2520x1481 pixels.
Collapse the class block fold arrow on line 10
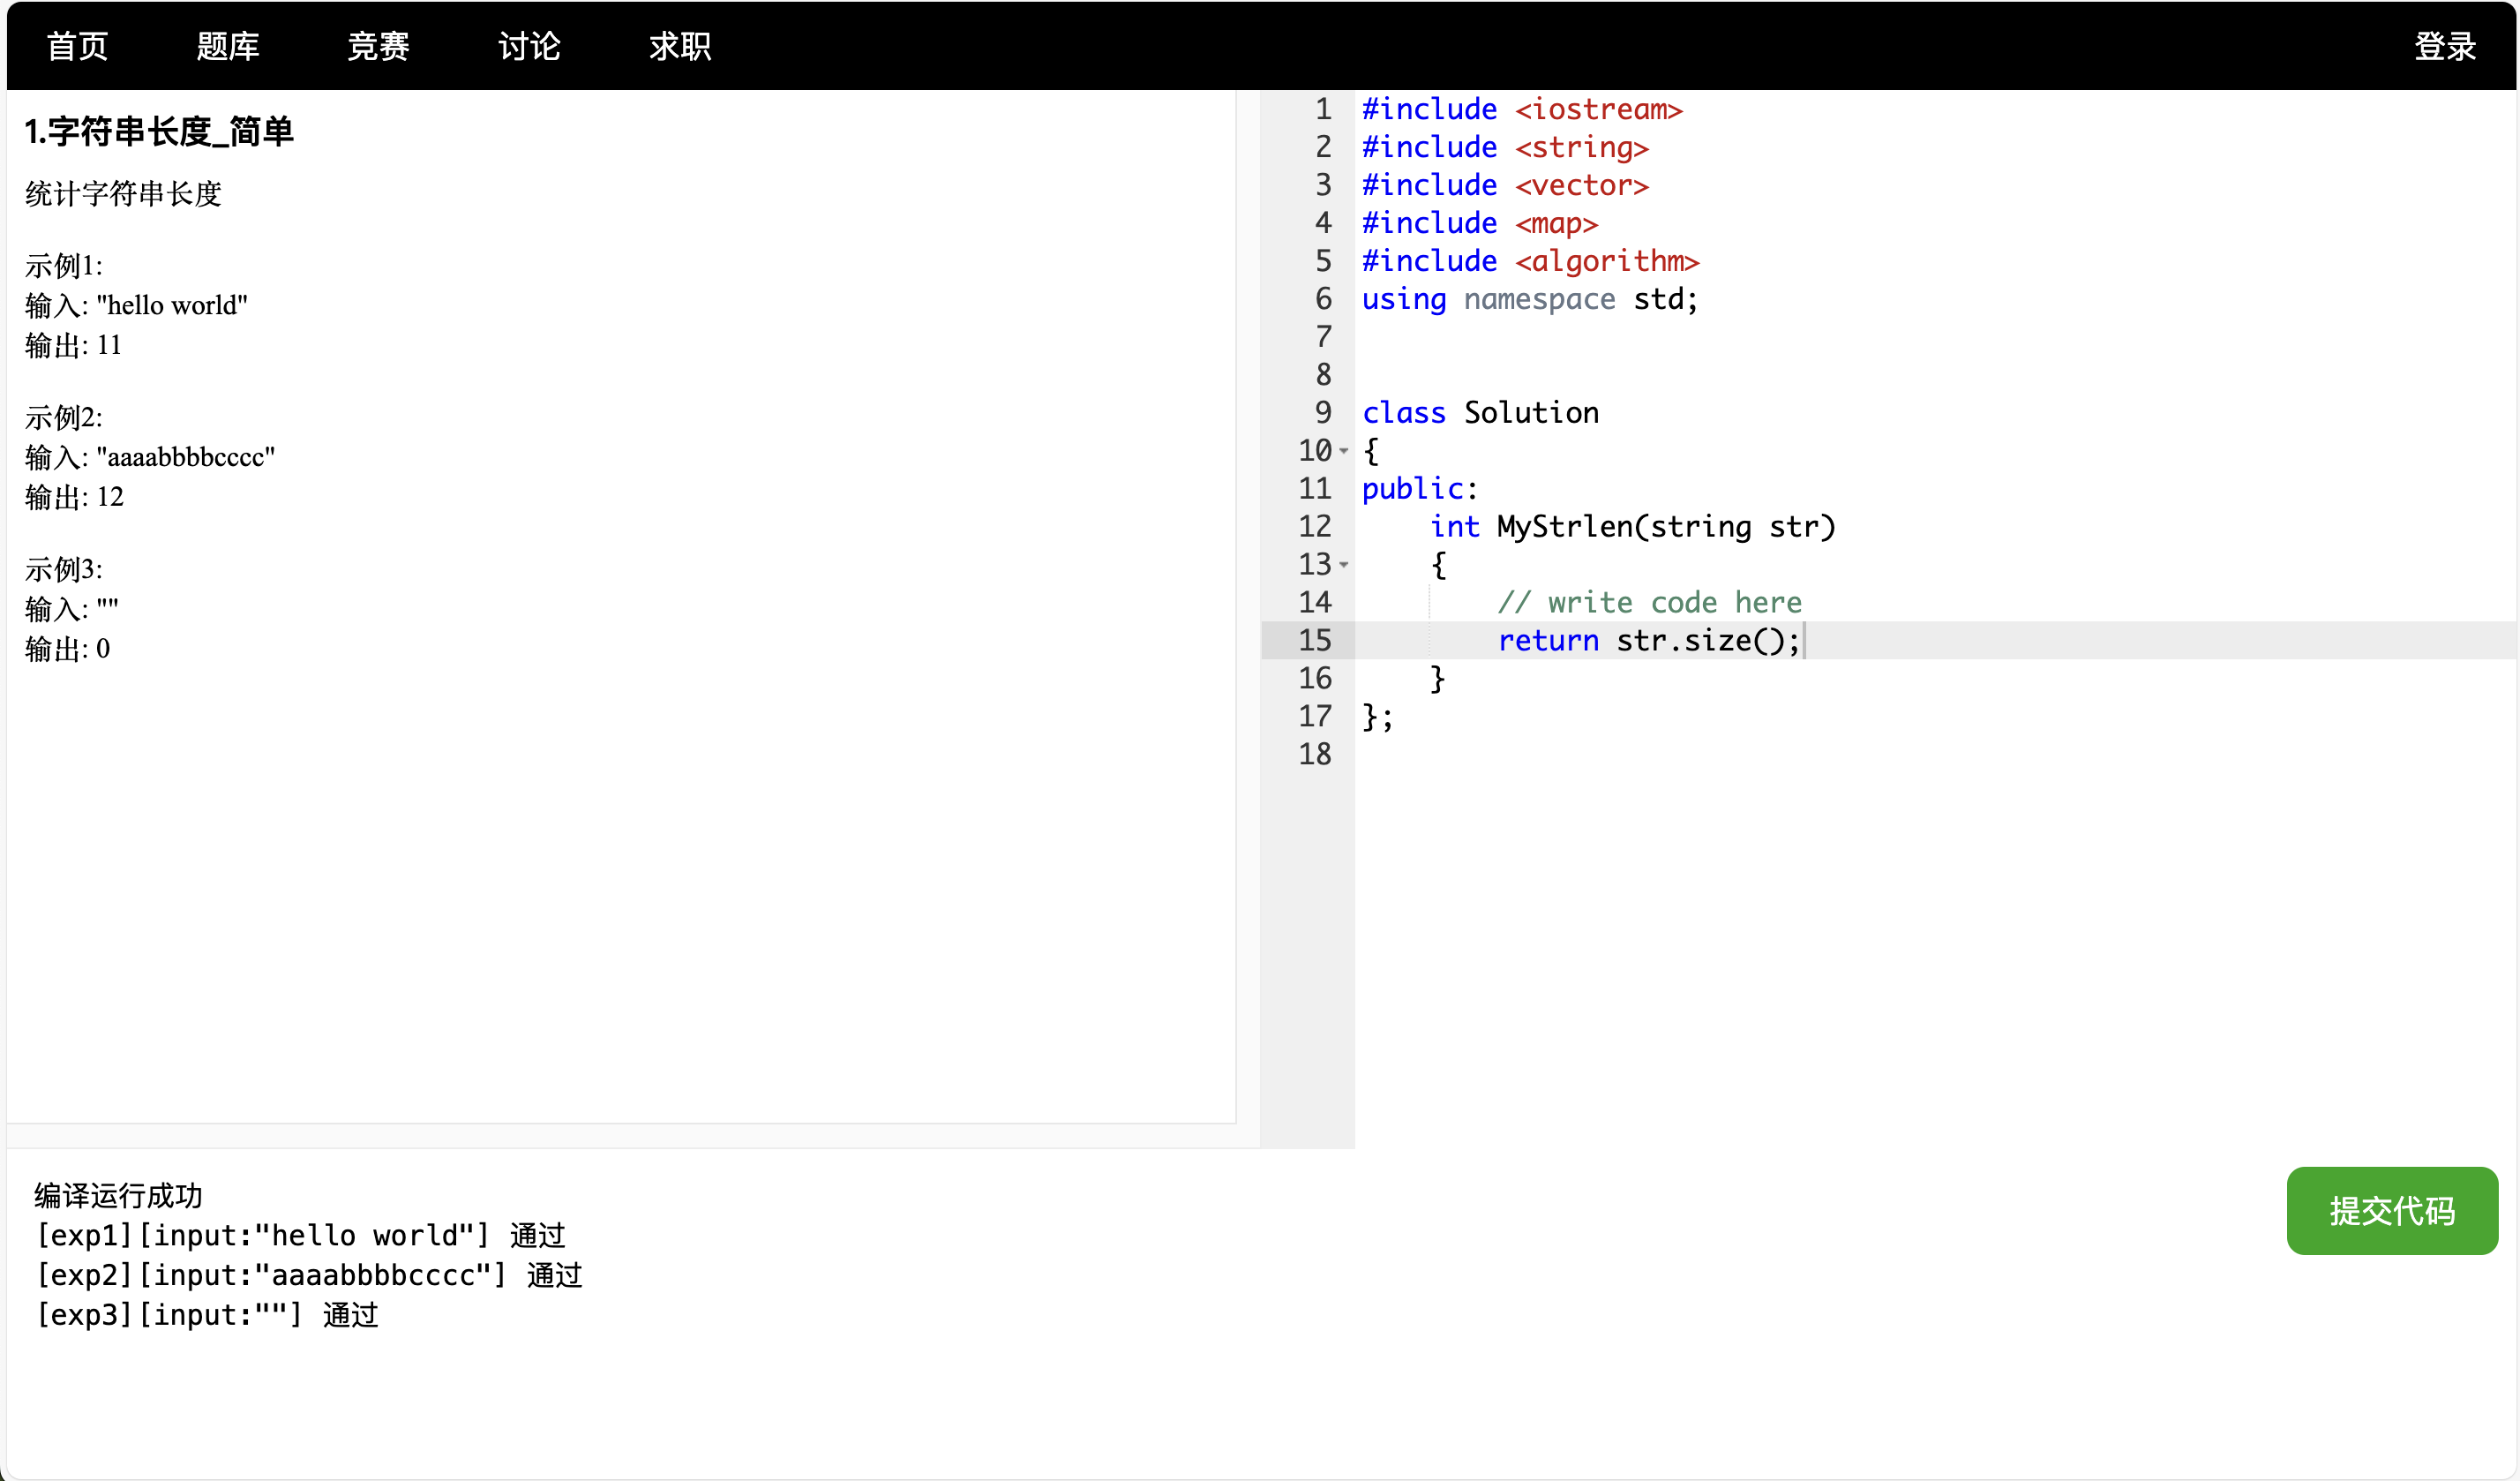pos(1344,452)
